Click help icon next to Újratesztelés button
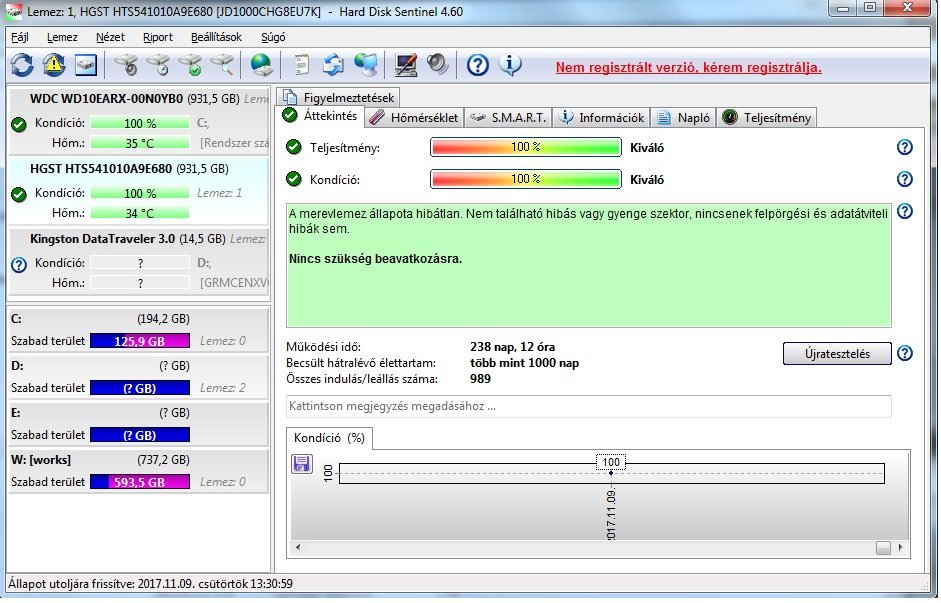 pyautogui.click(x=904, y=353)
